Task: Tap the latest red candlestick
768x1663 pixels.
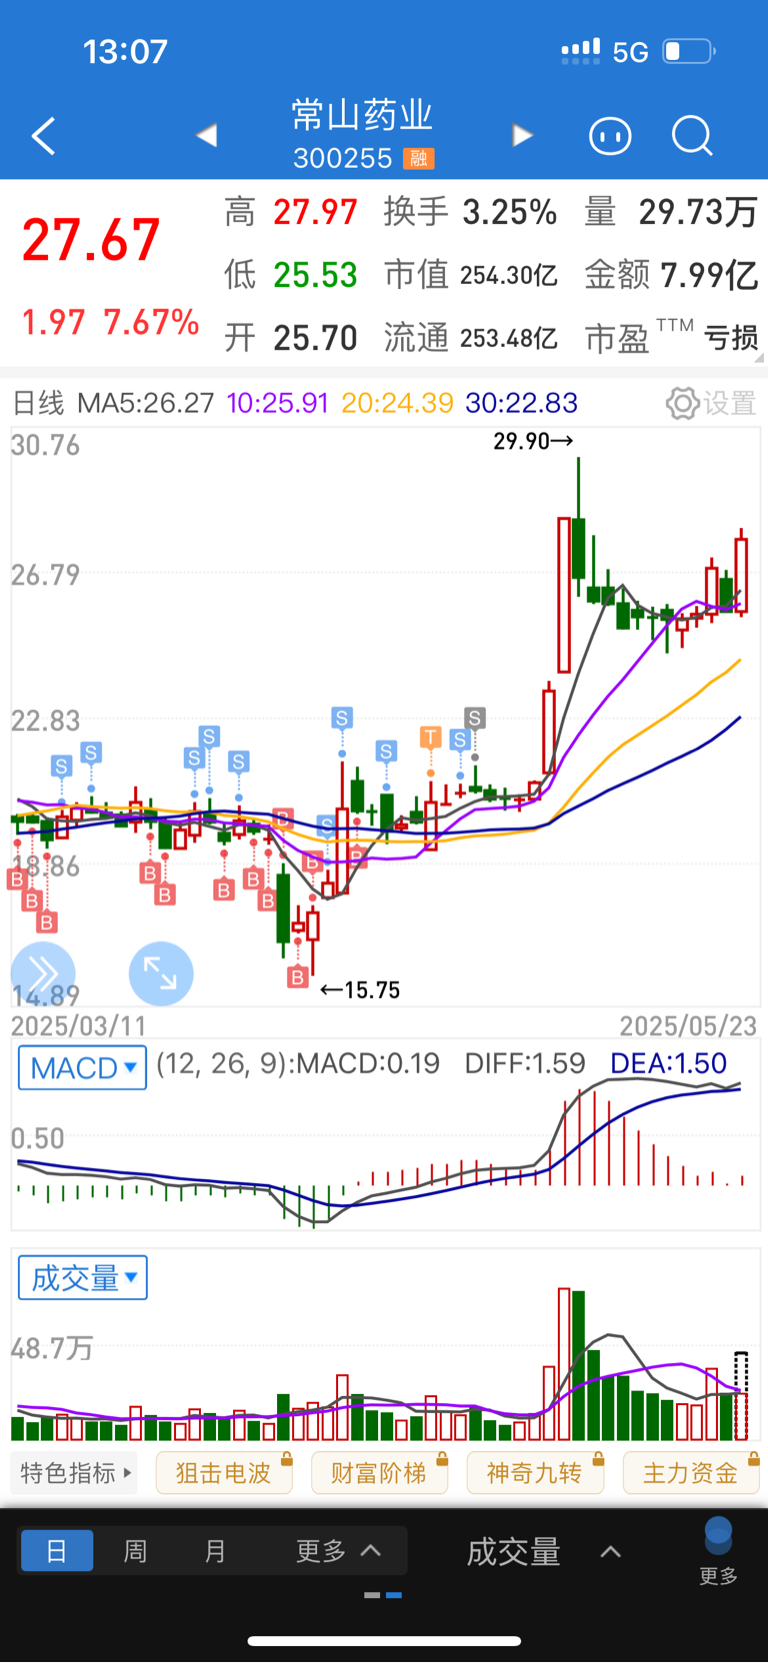Action: pyautogui.click(x=741, y=572)
